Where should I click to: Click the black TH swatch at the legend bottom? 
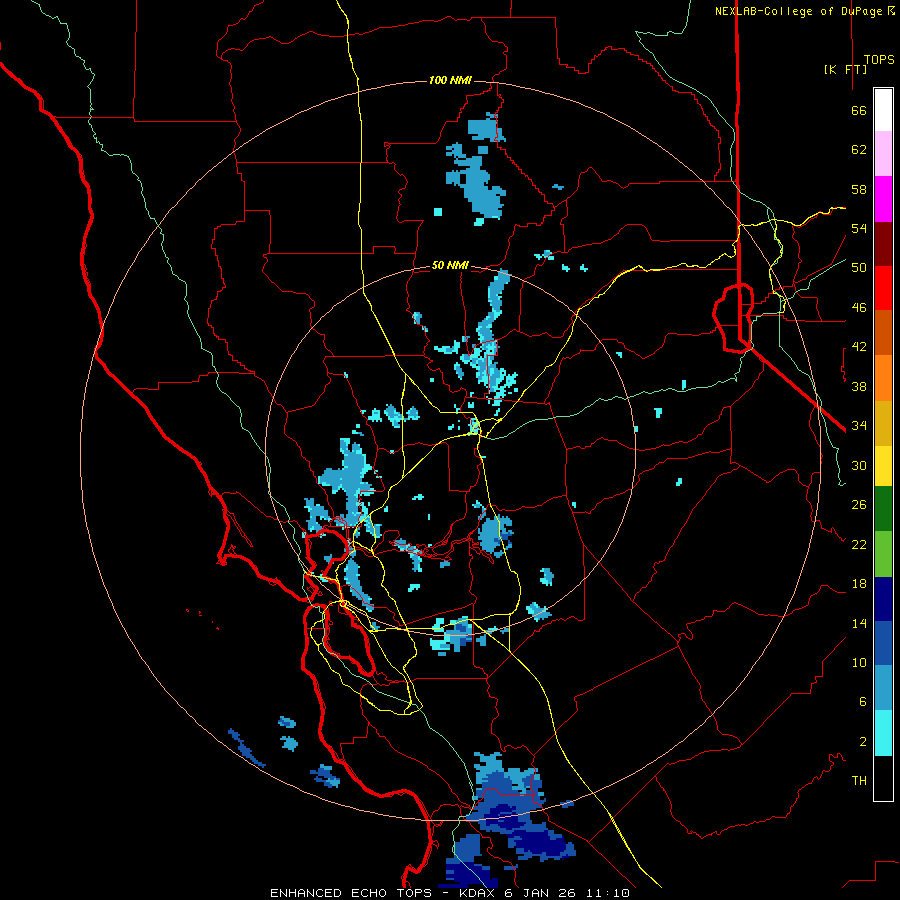883,778
